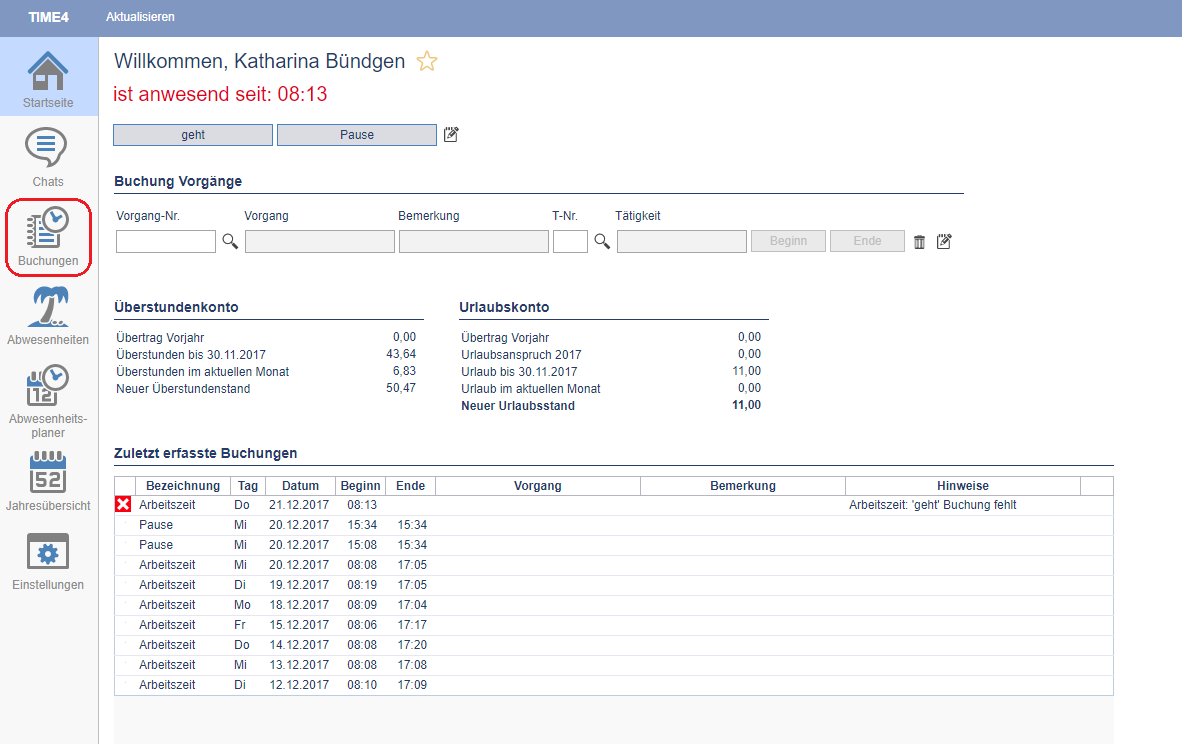Image resolution: width=1182 pixels, height=744 pixels.
Task: Click the Pause button
Action: [x=357, y=135]
